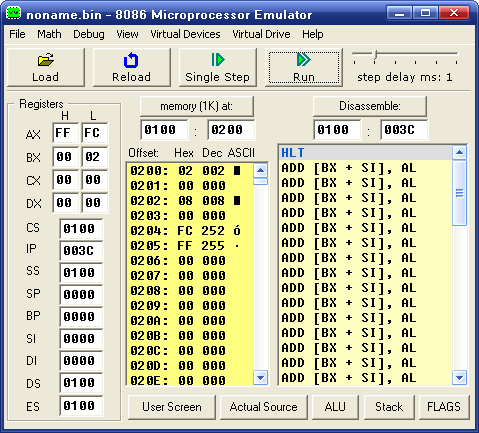Click the BX high byte field
This screenshot has width=479, height=433.
[x=66, y=157]
